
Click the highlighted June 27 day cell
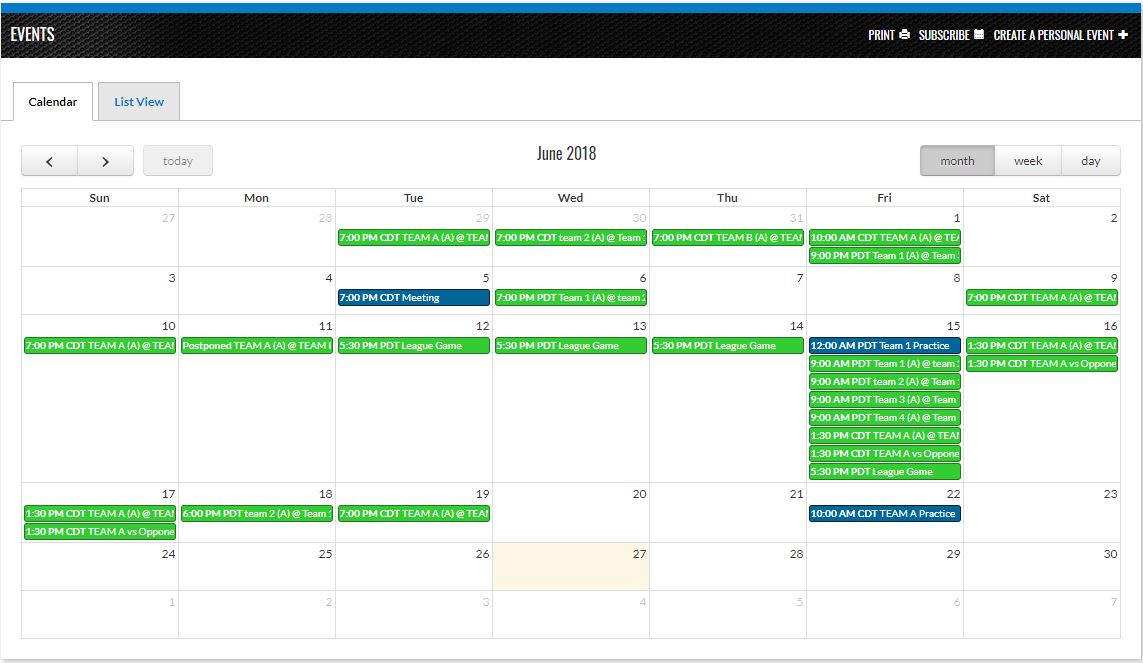tap(570, 572)
